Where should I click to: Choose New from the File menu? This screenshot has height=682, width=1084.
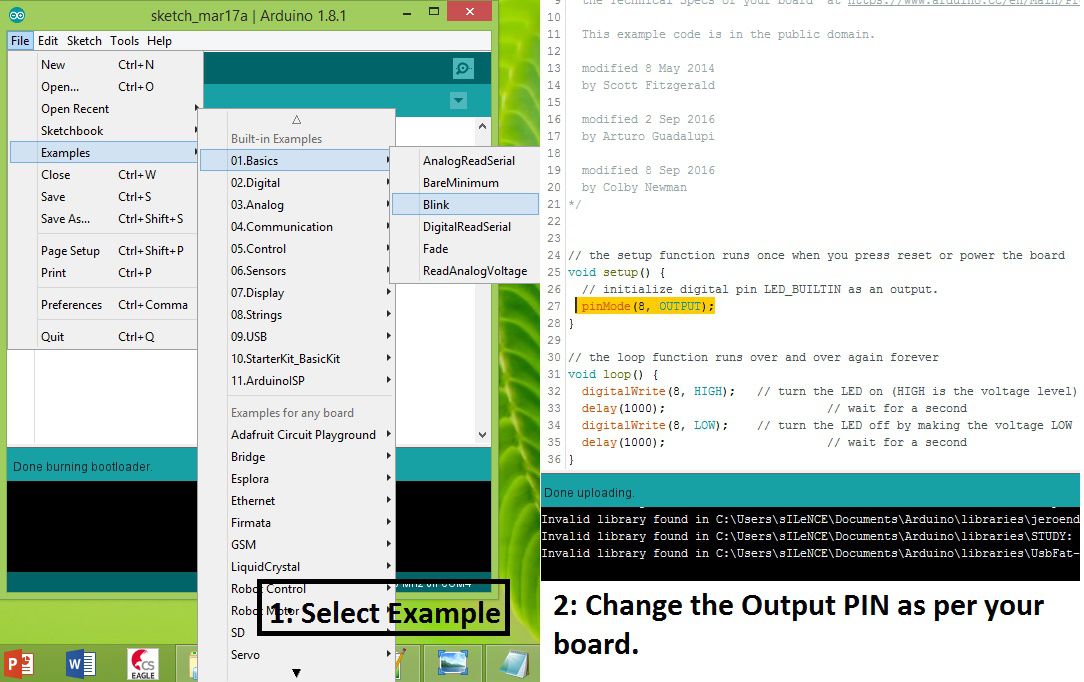[x=106, y=64]
